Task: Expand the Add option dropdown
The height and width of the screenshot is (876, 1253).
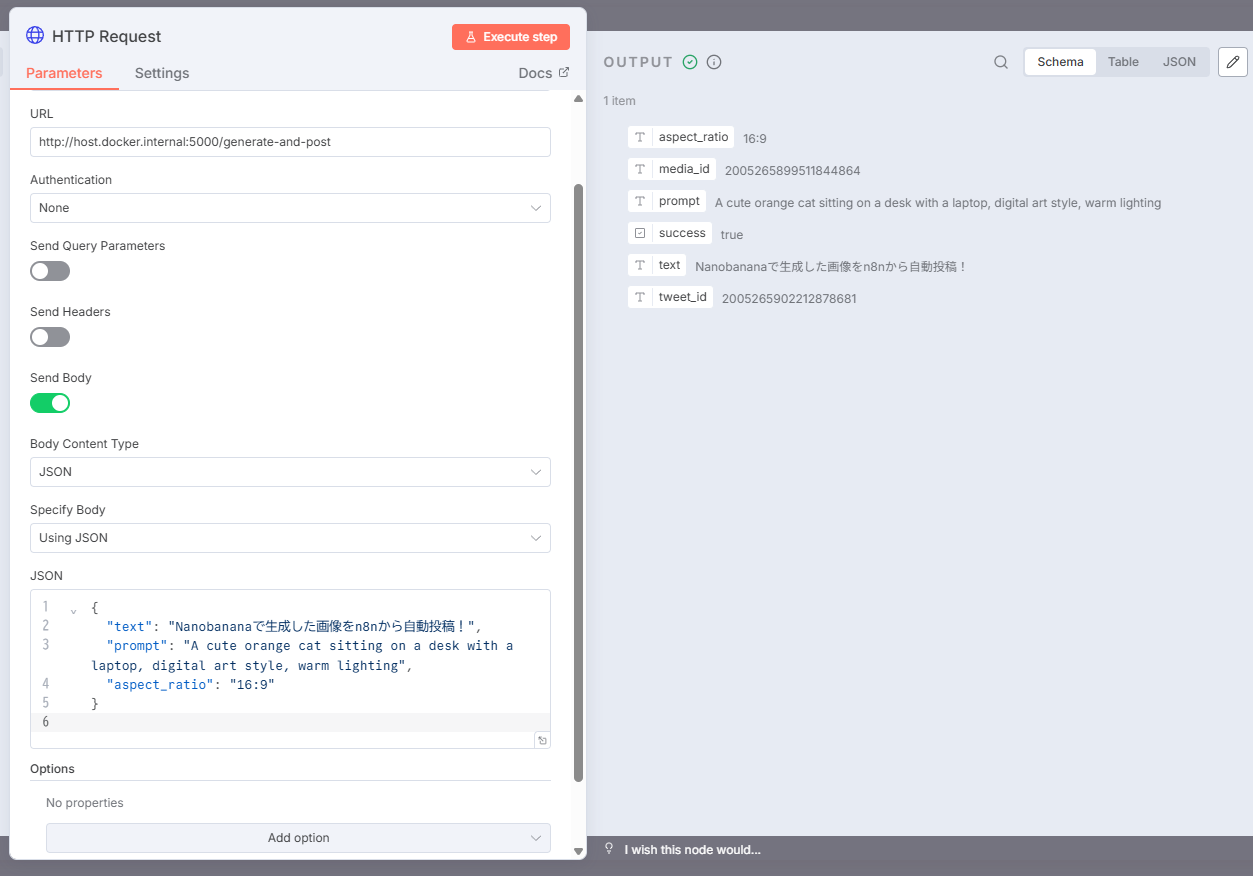Action: pos(298,838)
